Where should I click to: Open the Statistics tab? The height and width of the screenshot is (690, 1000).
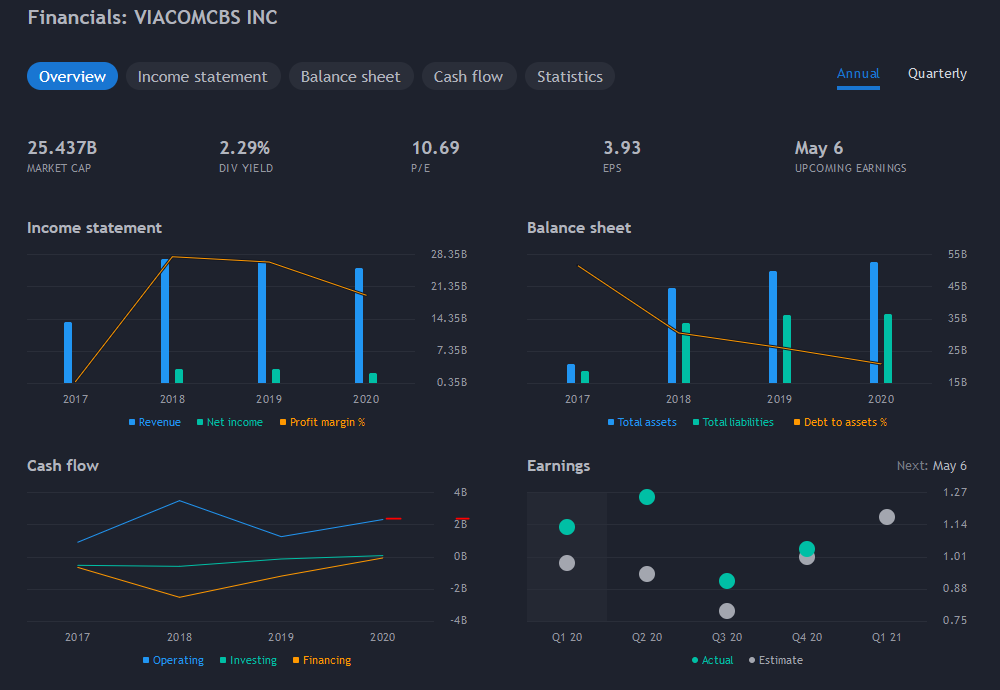click(570, 77)
